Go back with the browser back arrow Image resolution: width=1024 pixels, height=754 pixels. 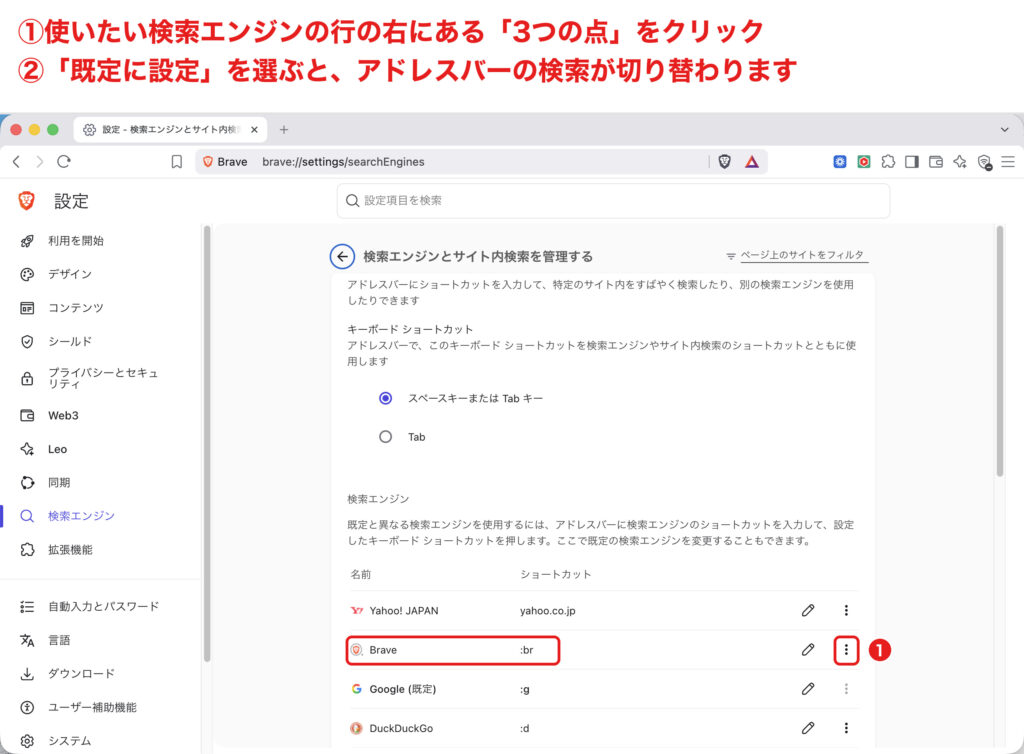click(17, 162)
